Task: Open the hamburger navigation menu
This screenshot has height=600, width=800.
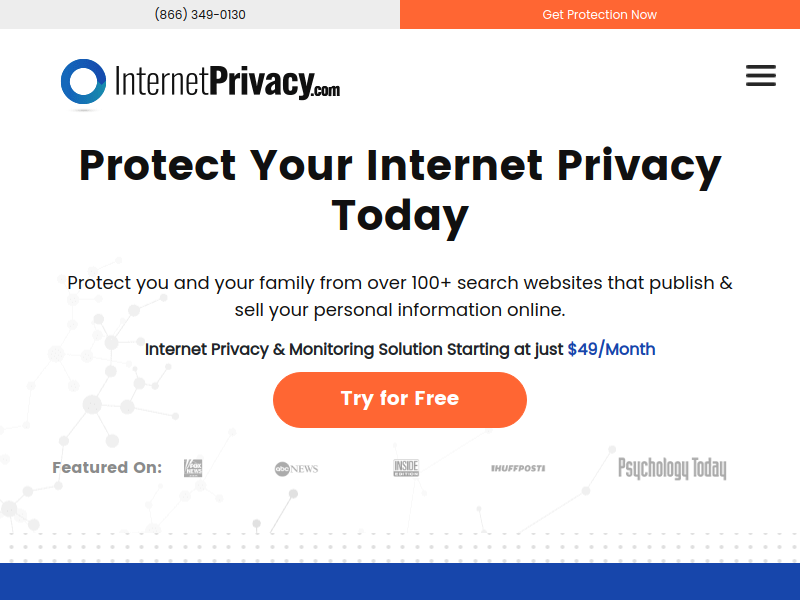Action: coord(760,76)
